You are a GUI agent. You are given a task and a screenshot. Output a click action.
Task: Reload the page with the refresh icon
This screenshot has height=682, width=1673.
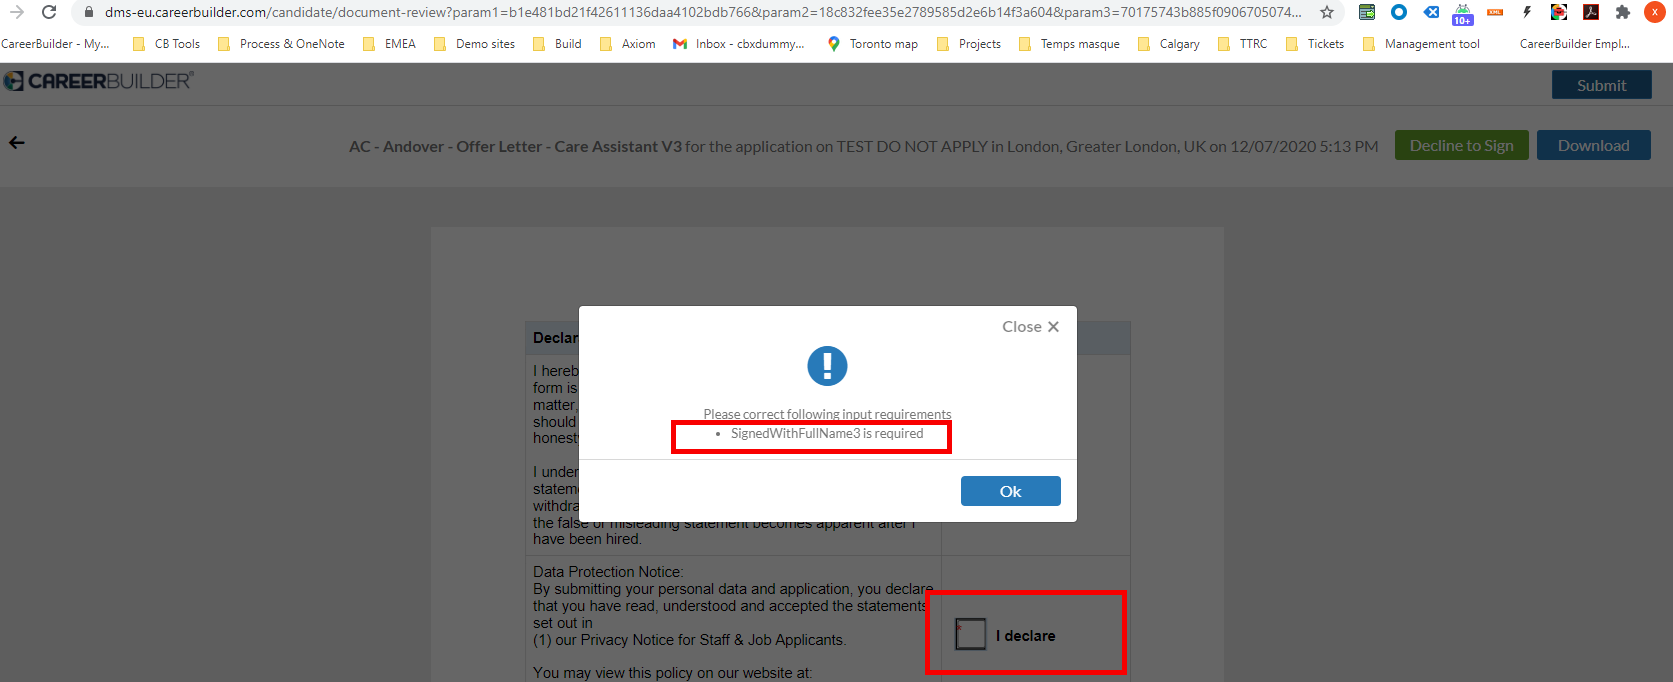tap(49, 12)
